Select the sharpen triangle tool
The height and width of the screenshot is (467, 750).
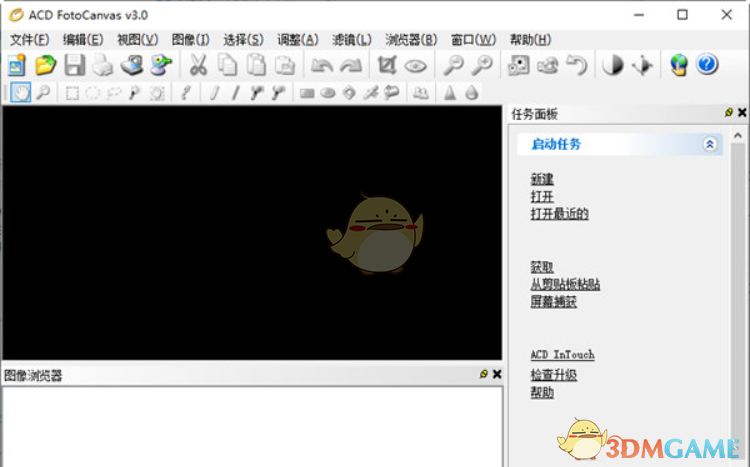tap(450, 93)
